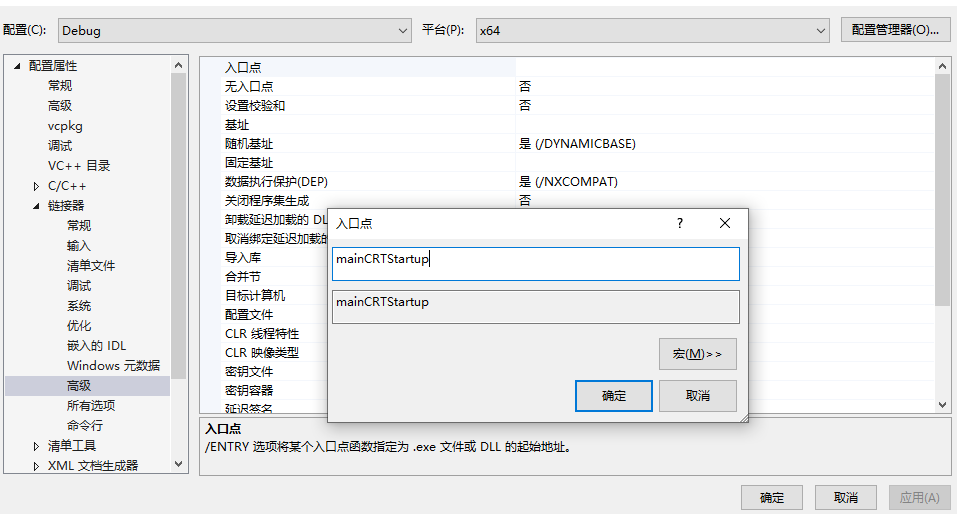Image resolution: width=957 pixels, height=514 pixels.
Task: Select Windows 元数据 item
Action: pyautogui.click(x=114, y=366)
